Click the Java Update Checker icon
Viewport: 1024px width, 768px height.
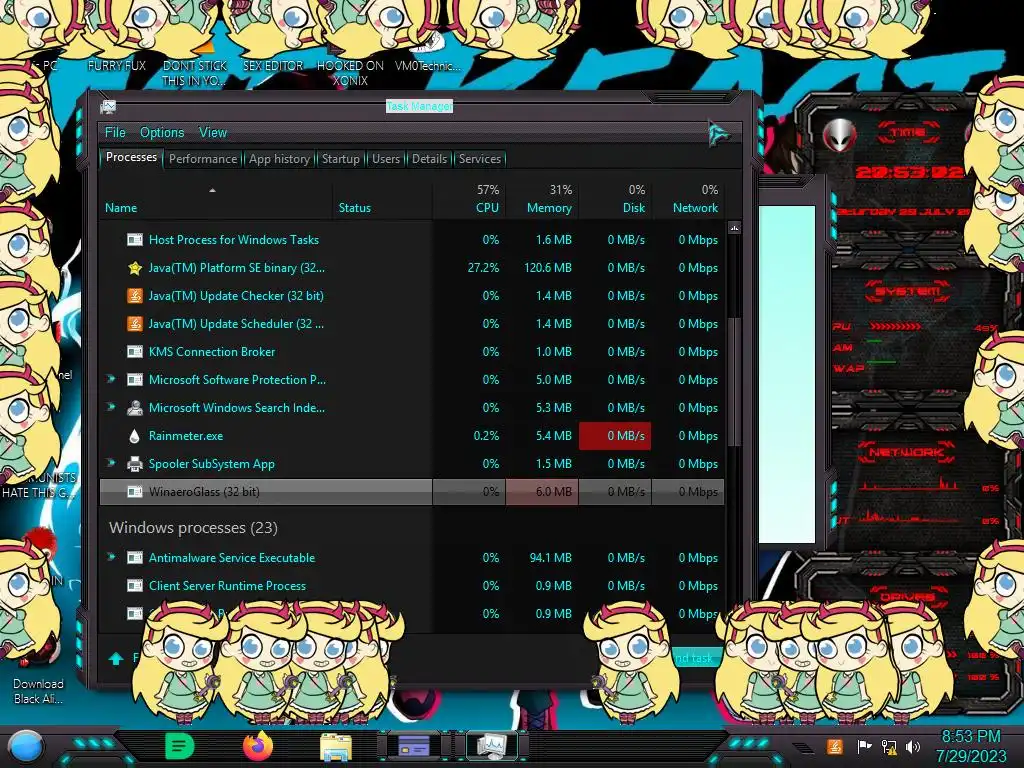pyautogui.click(x=135, y=296)
